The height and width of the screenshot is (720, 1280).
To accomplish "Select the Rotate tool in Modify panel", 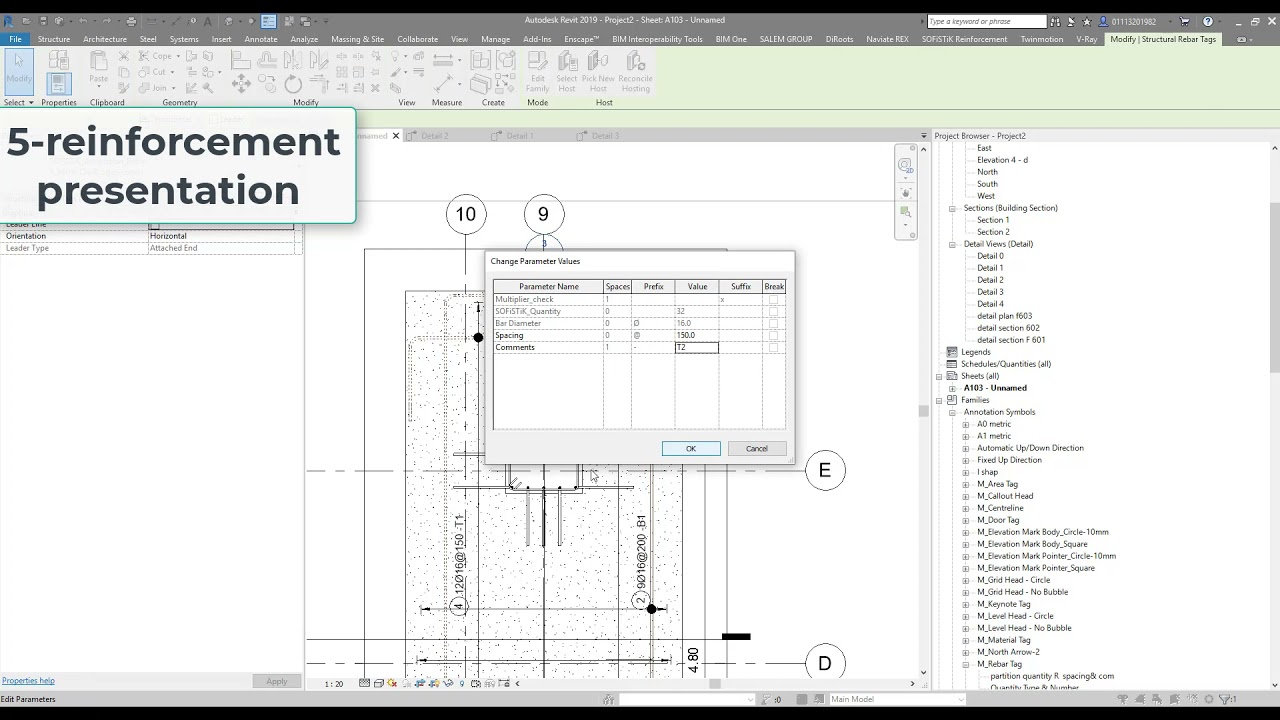I will (293, 86).
